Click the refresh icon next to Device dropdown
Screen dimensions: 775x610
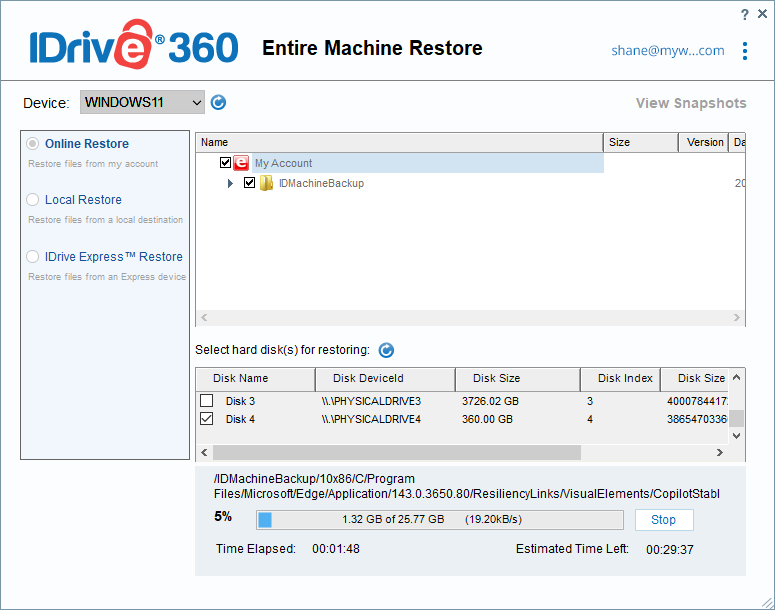[219, 102]
